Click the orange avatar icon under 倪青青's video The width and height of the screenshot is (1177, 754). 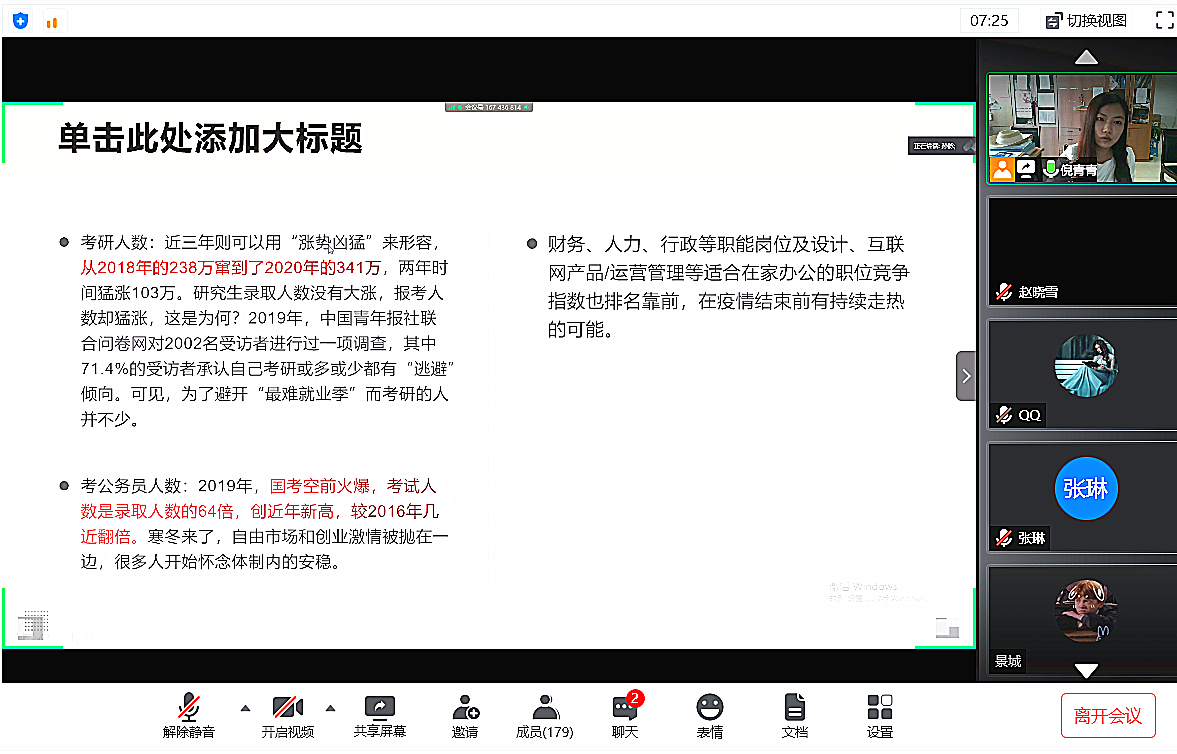tap(1002, 169)
